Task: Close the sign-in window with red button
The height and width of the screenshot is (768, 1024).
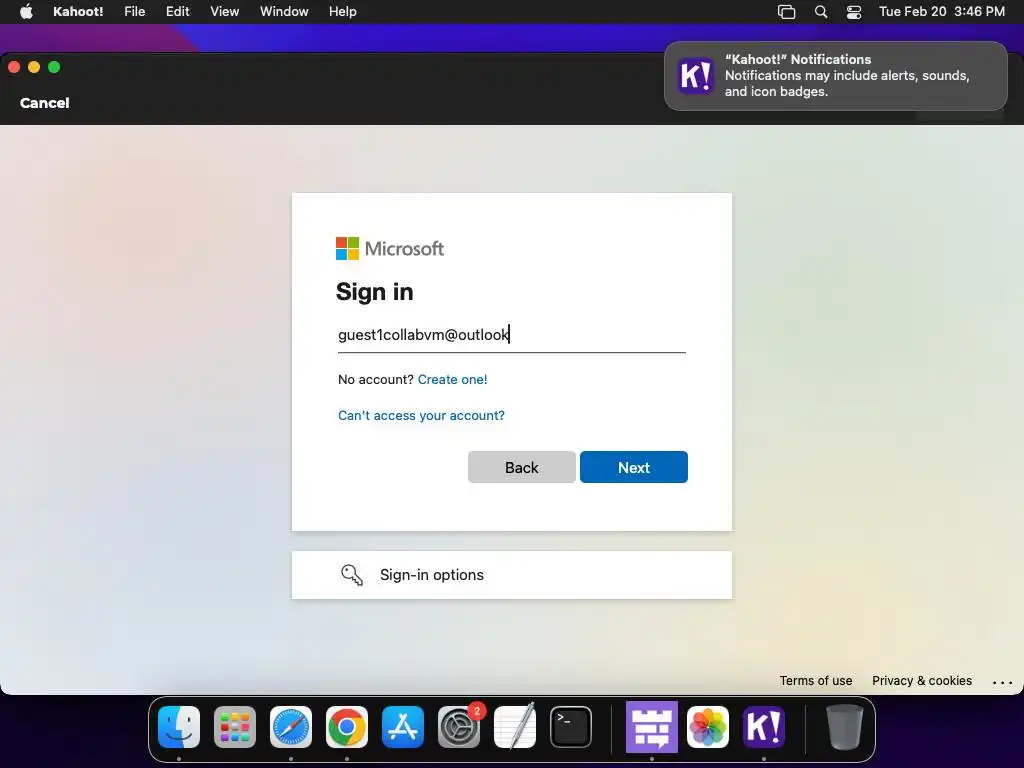Action: [x=14, y=67]
